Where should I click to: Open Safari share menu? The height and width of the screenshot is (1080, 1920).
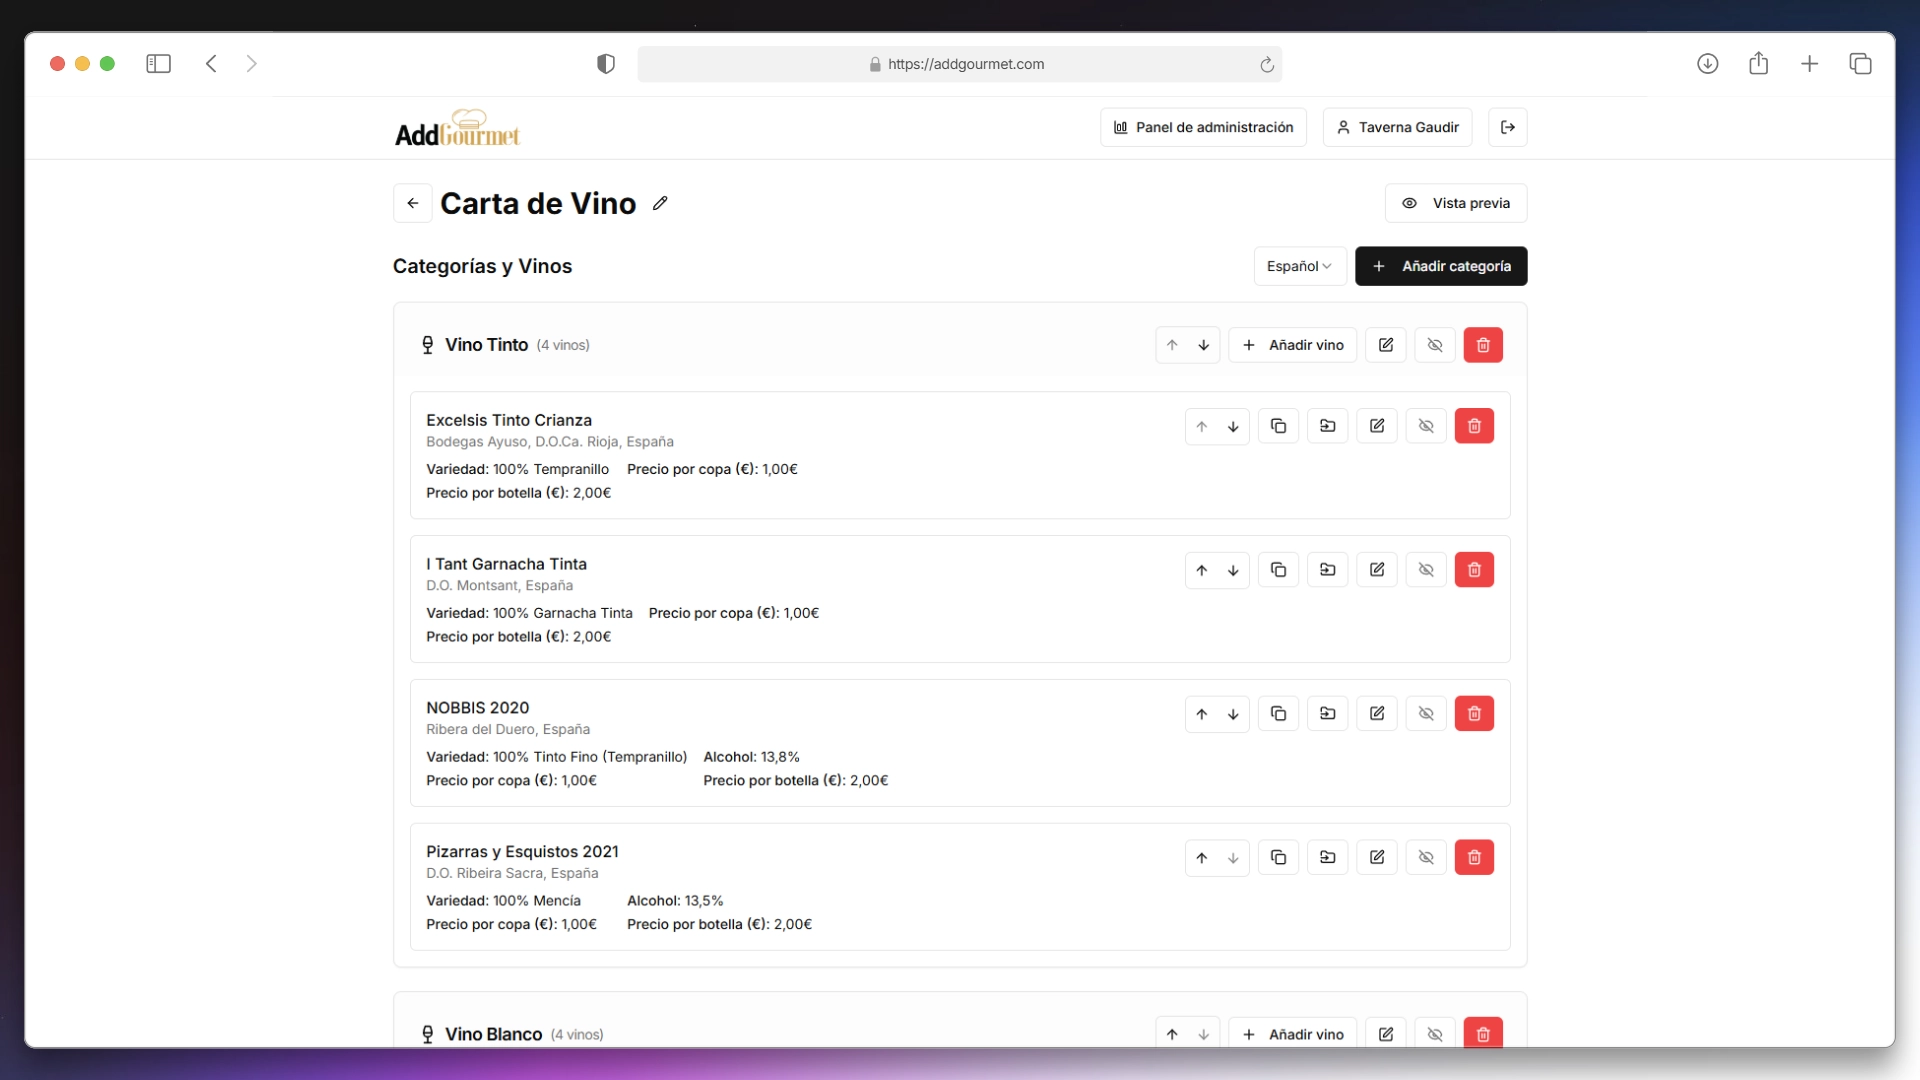coord(1759,64)
